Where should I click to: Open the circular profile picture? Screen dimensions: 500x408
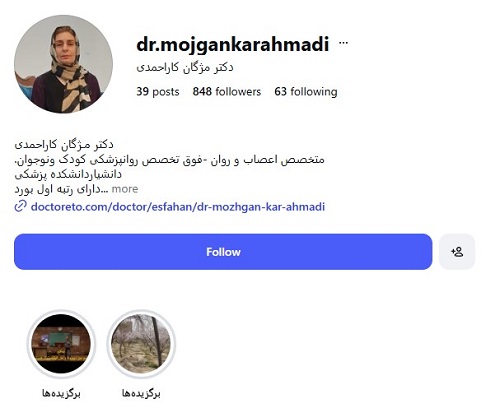[63, 64]
